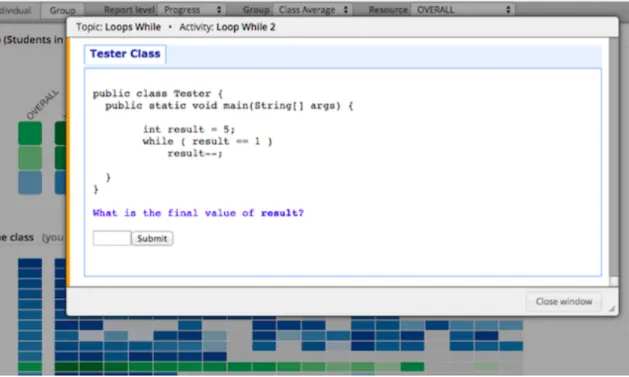Click the 'public static void main' line
The image size is (629, 377).
pos(229,105)
